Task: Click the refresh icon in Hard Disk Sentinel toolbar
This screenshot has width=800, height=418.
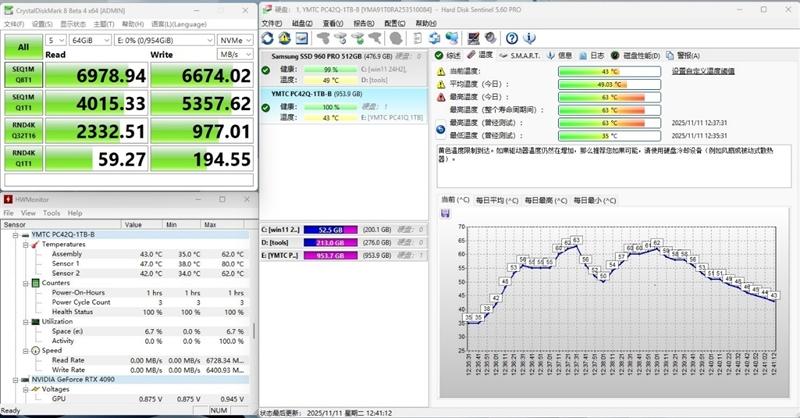Action: 270,37
